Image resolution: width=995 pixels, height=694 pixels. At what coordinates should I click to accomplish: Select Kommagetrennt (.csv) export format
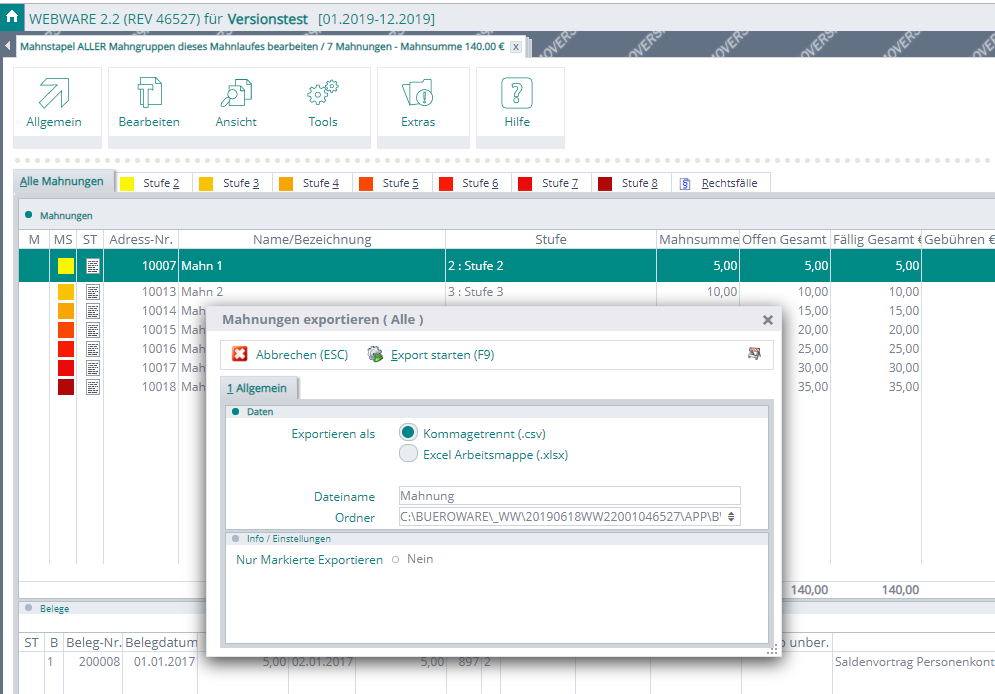tap(408, 433)
